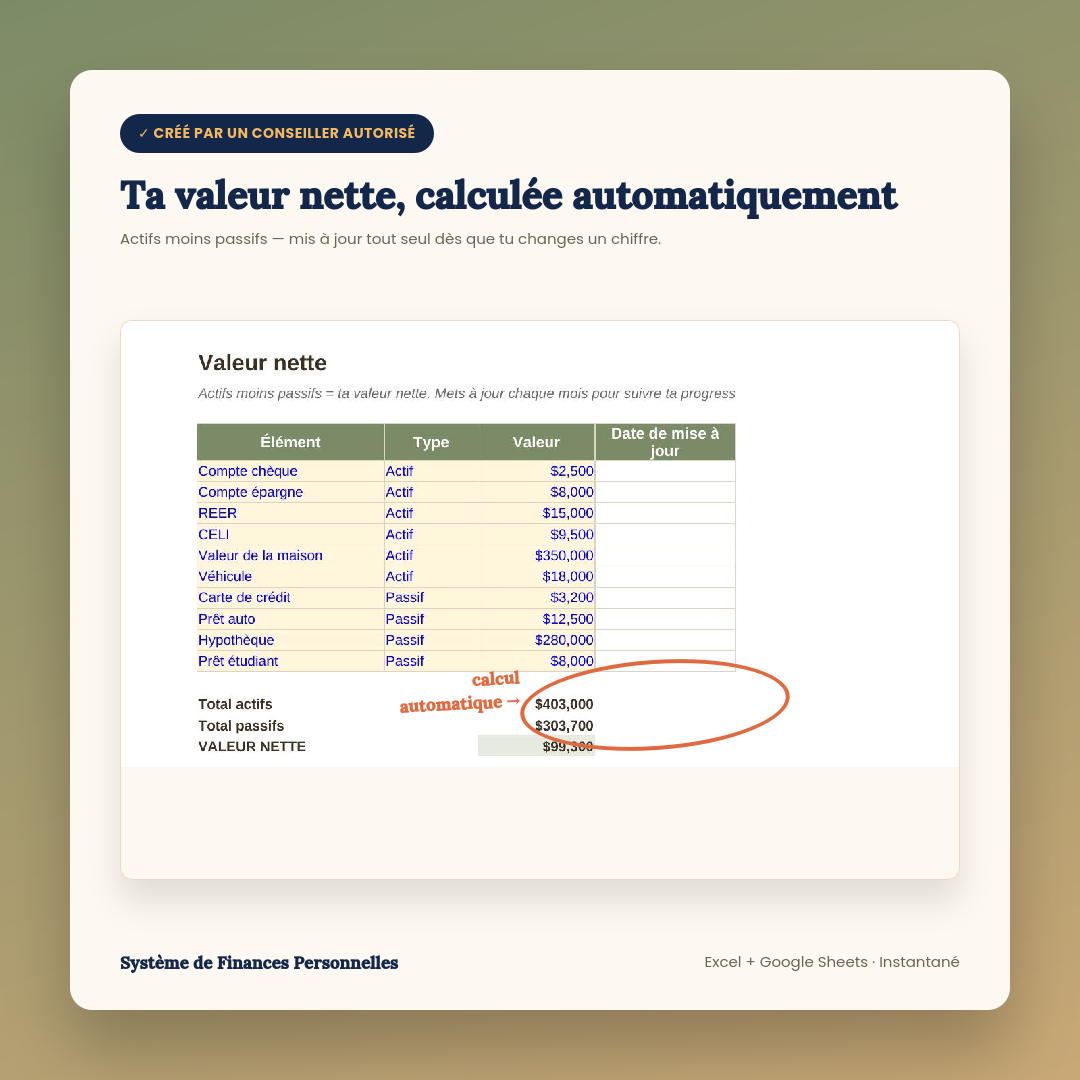Select the "Prêt étudiant" cell
The width and height of the screenshot is (1080, 1080).
tap(291, 661)
